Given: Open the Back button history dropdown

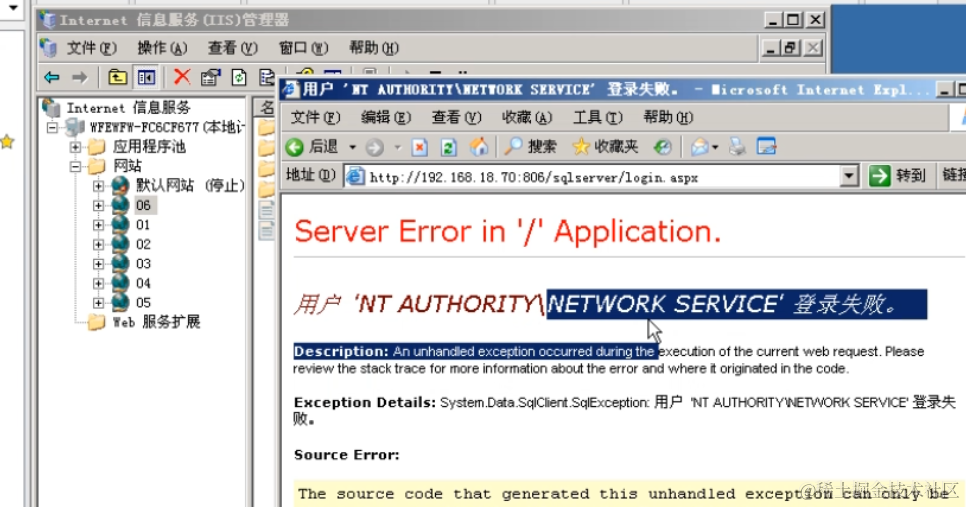Looking at the screenshot, I should click(x=352, y=147).
